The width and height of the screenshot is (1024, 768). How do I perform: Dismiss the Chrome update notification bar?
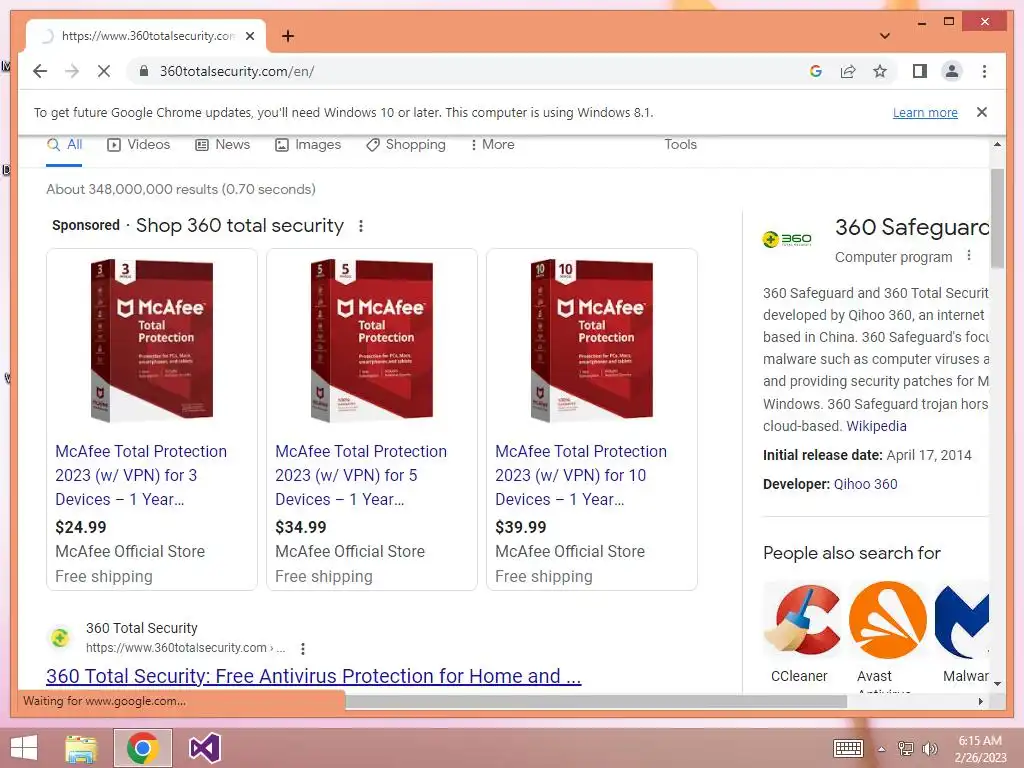[982, 112]
